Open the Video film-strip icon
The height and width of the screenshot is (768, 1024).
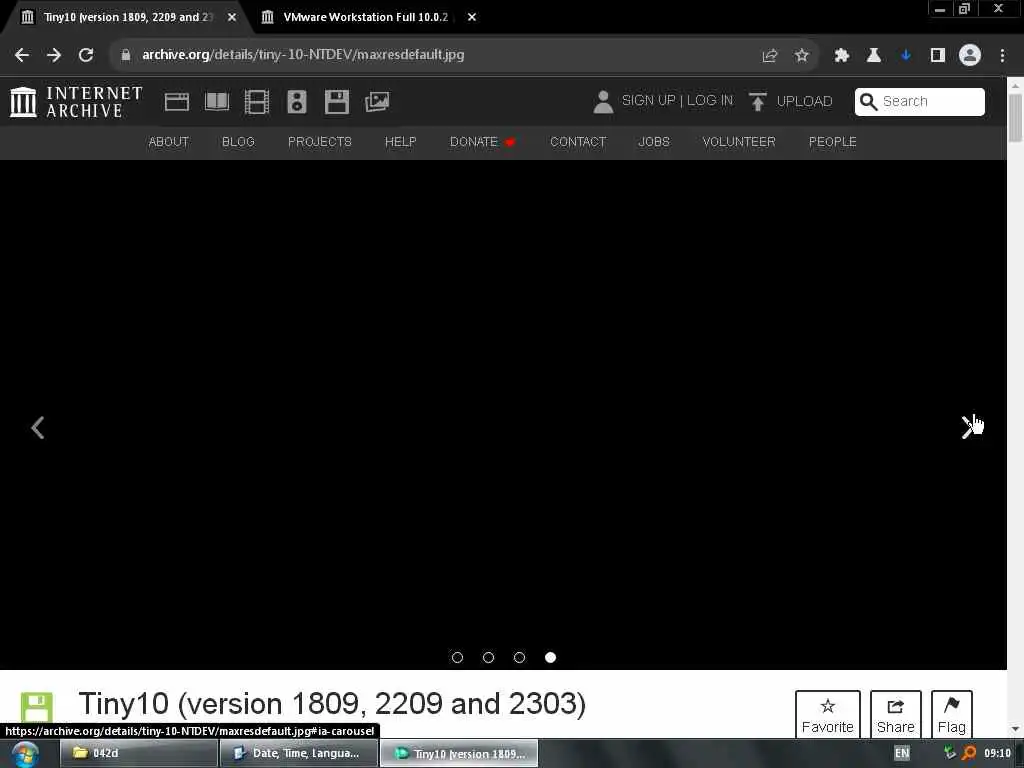point(257,102)
